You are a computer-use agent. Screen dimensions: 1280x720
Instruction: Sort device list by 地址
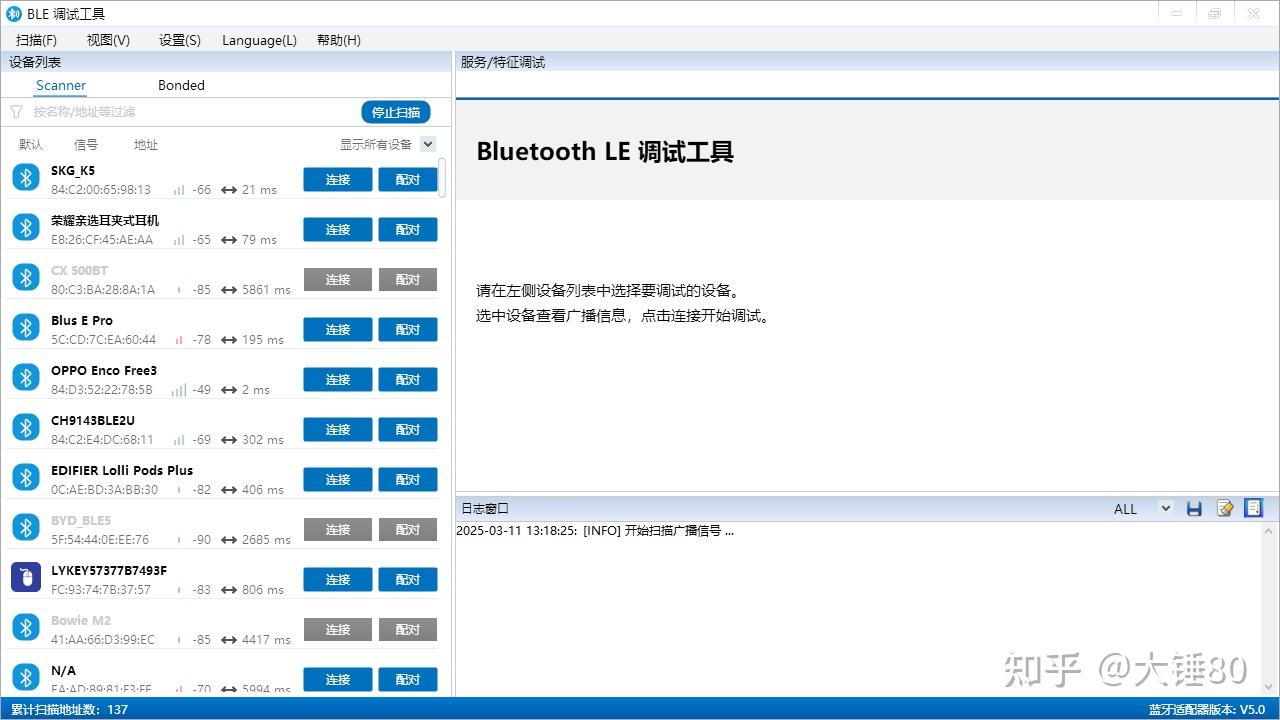[146, 144]
